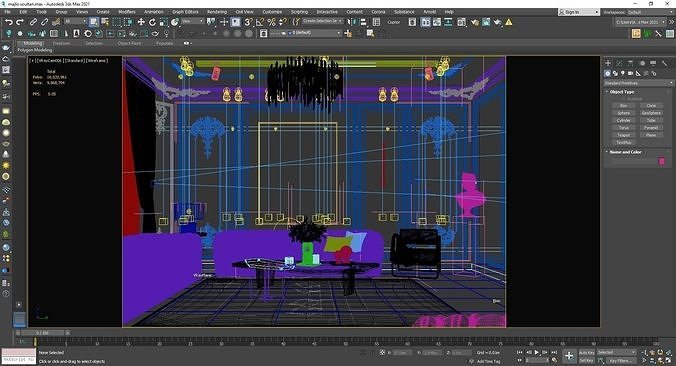Select the Geometry category icon
The width and height of the screenshot is (676, 366).
tap(607, 73)
